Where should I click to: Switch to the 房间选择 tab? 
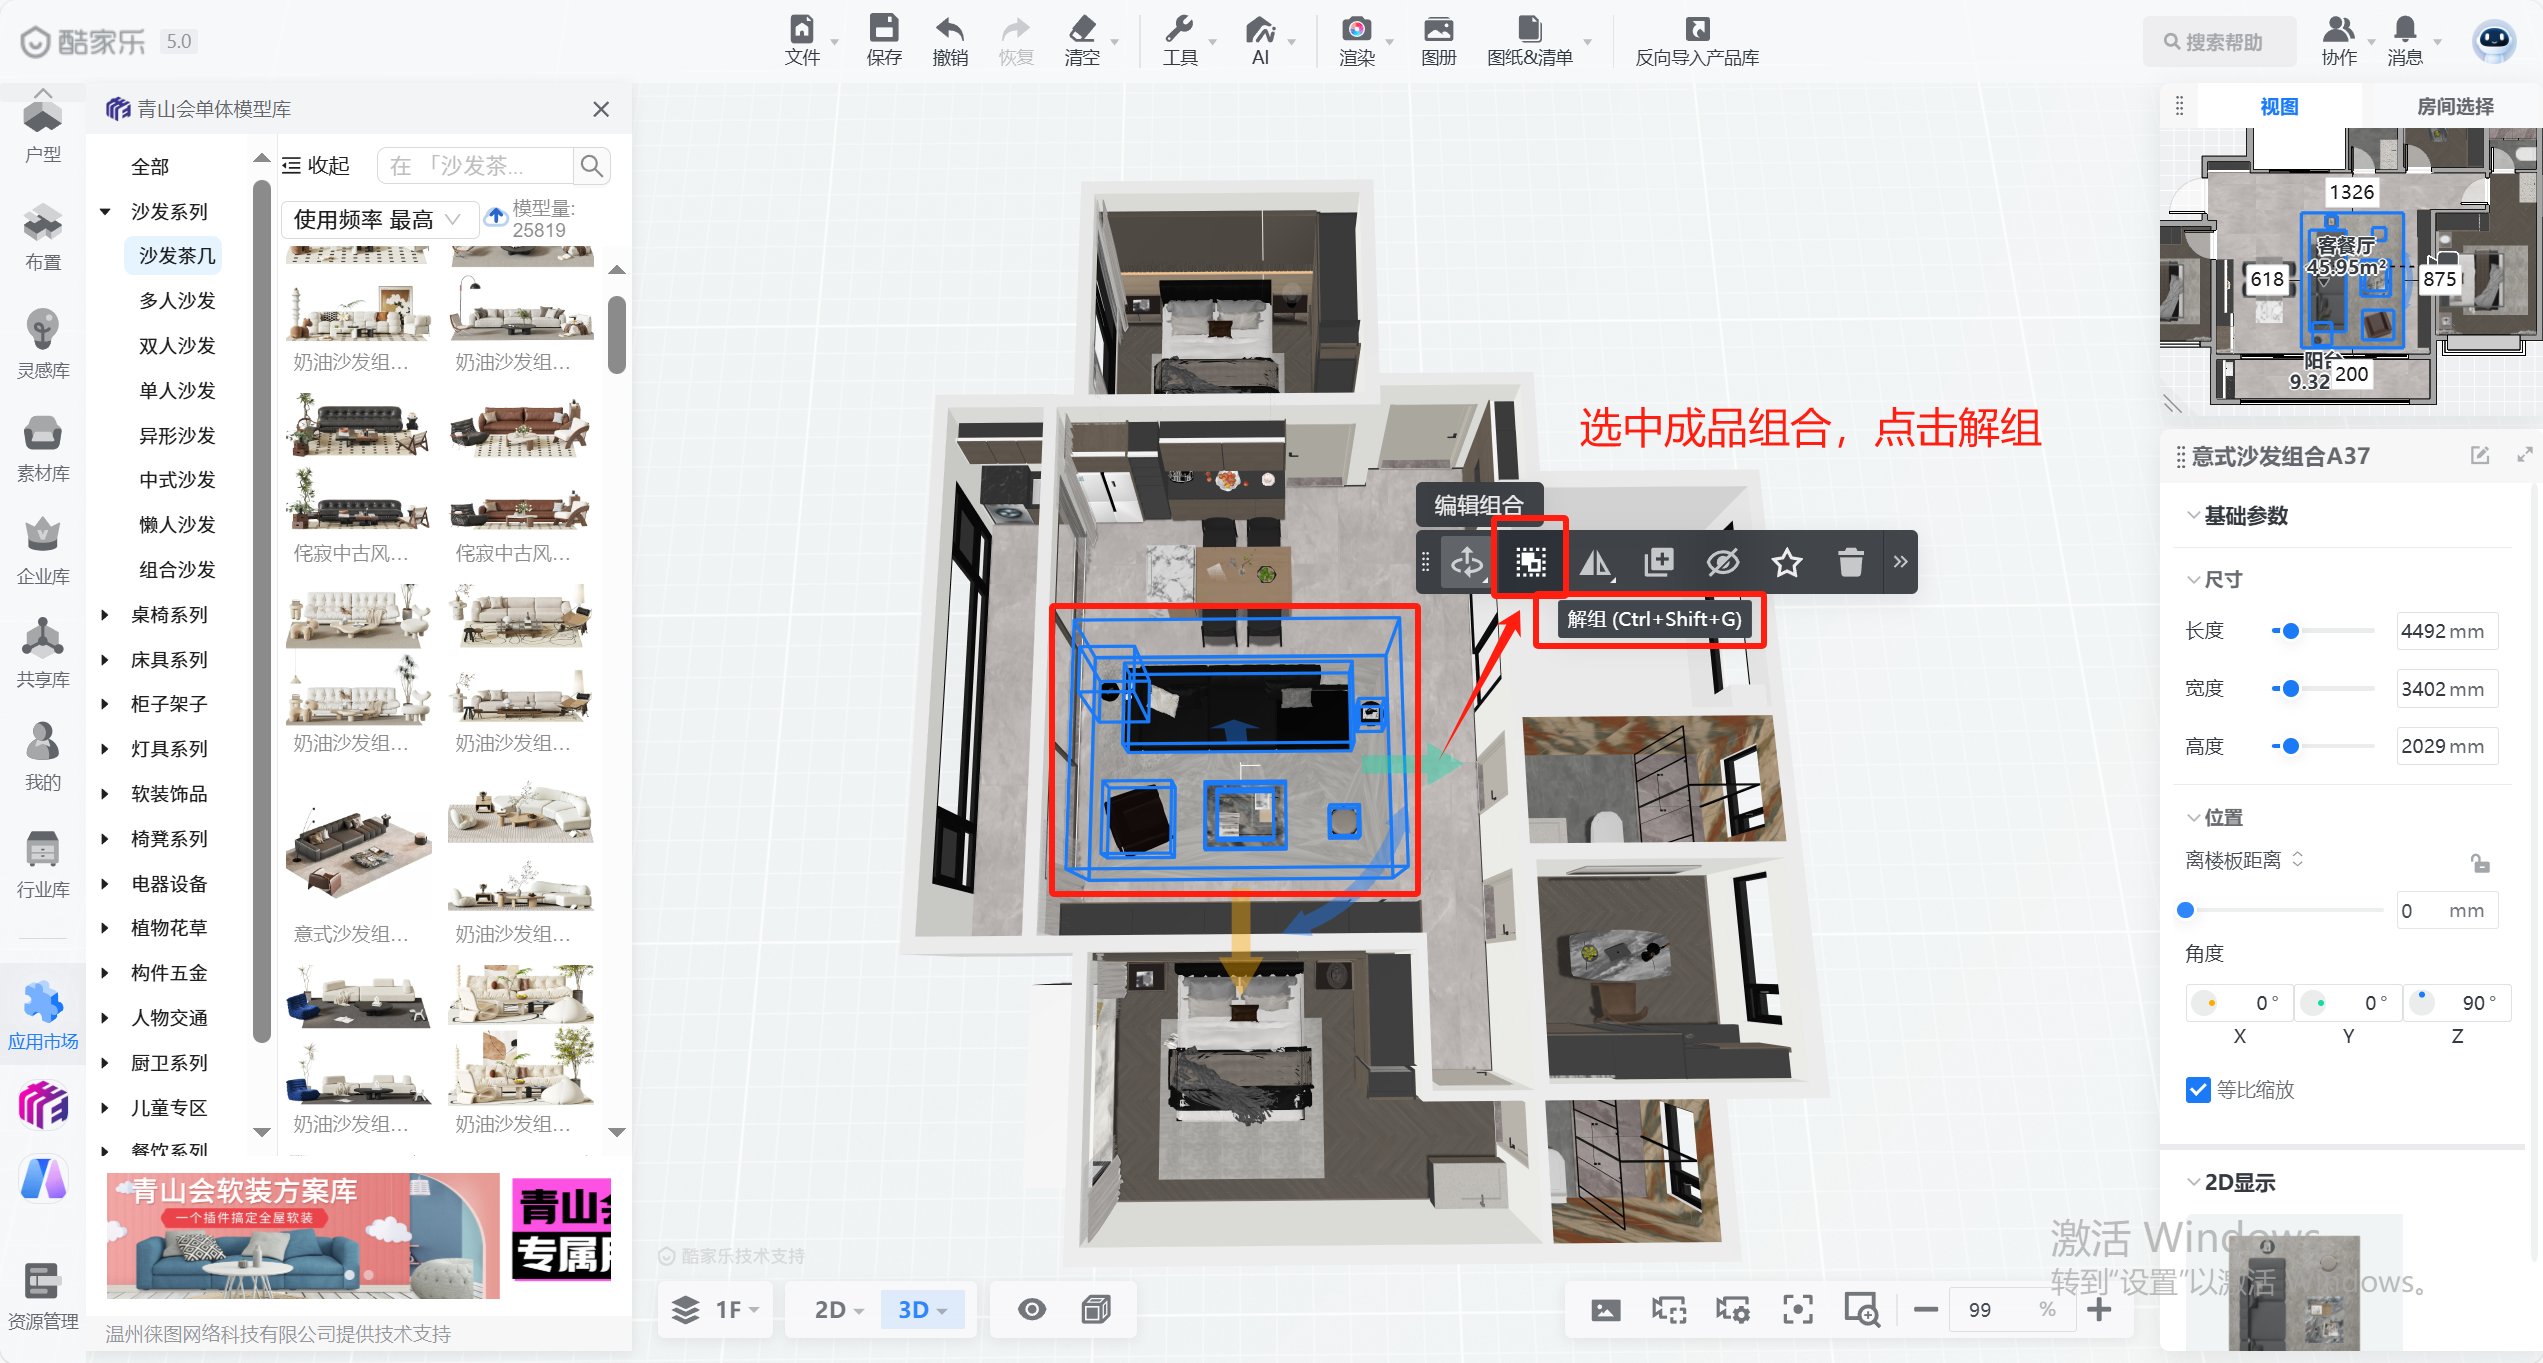(x=2454, y=106)
